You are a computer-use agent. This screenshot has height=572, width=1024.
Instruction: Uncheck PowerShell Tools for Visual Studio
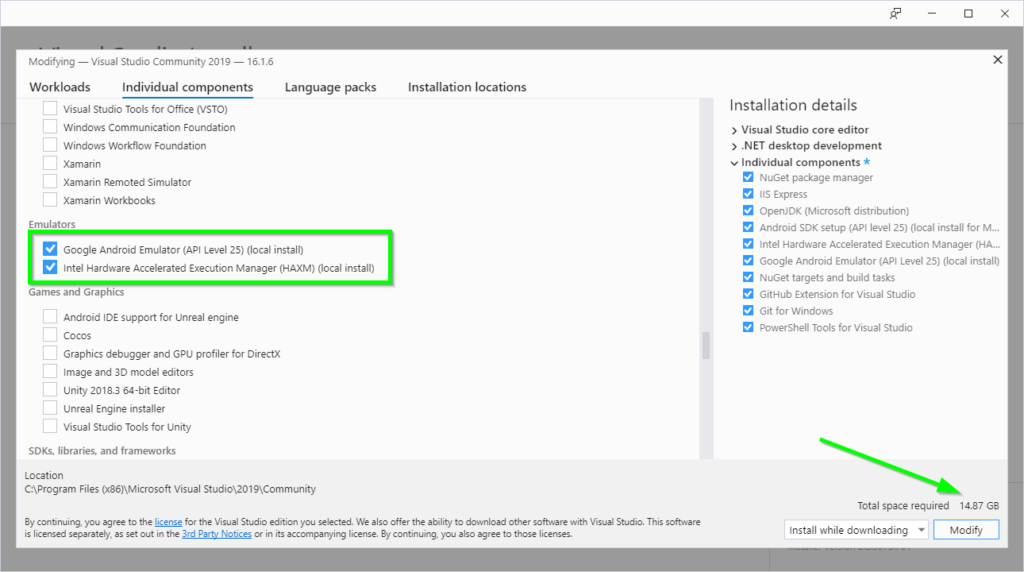[x=748, y=327]
